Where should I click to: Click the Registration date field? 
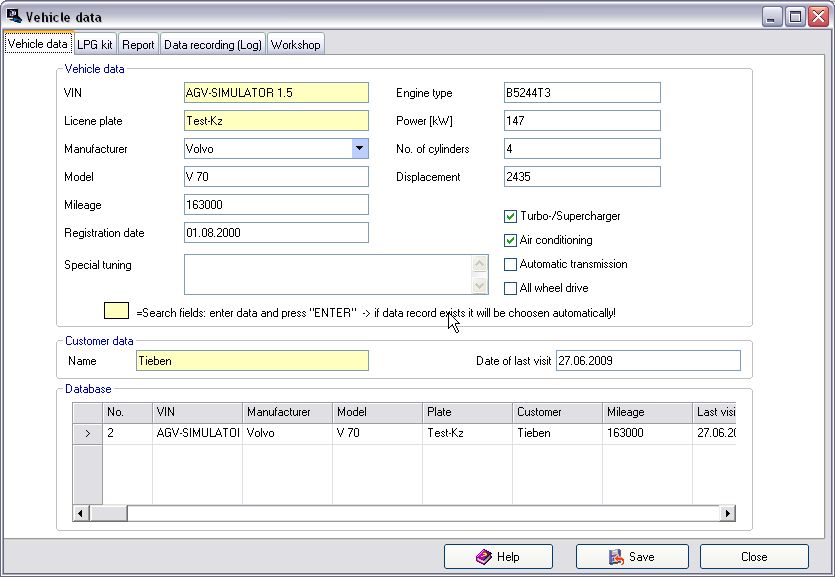(x=276, y=233)
